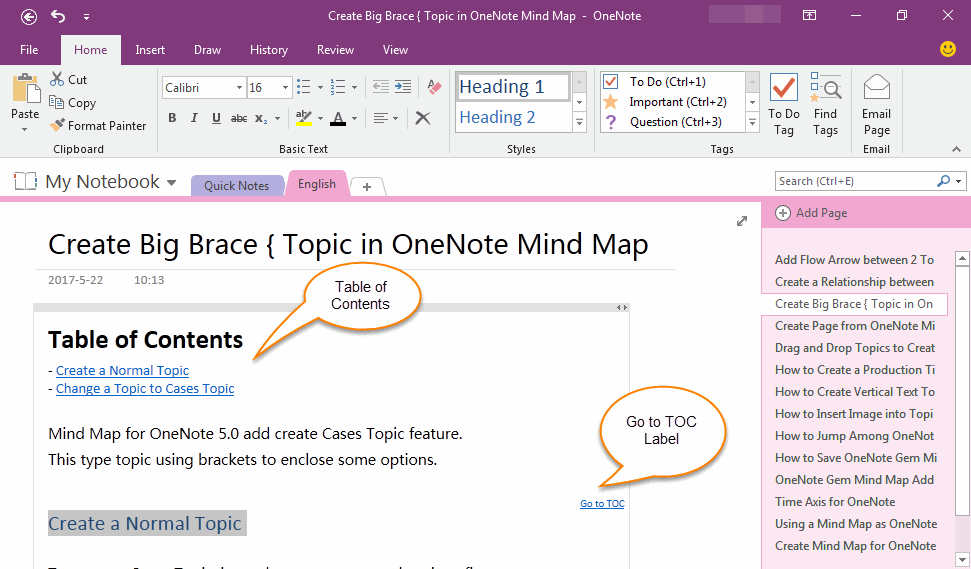The width and height of the screenshot is (971, 569).
Task: Expand the Styles gallery more arrow
Action: (580, 123)
